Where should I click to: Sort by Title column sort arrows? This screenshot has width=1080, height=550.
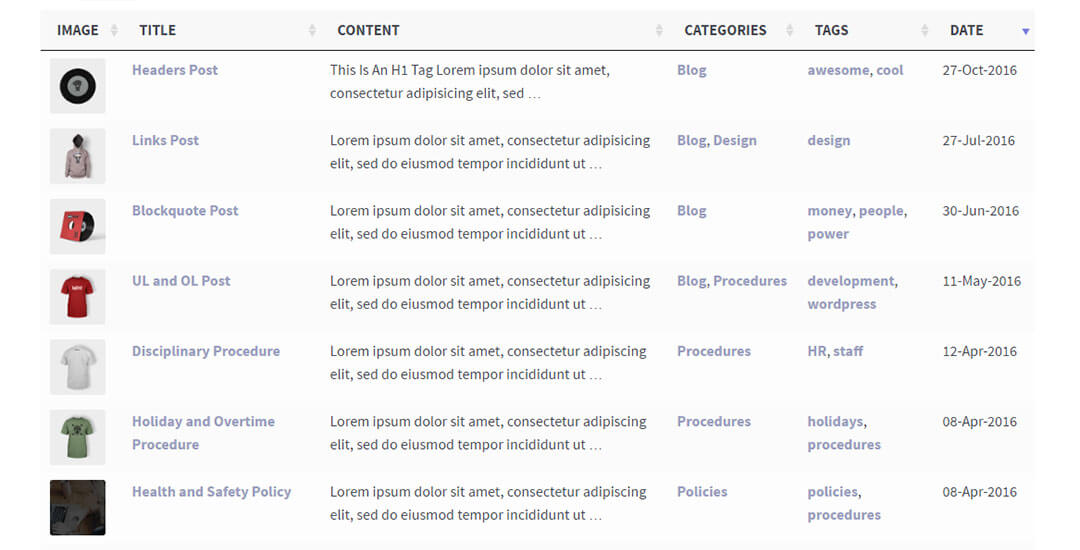click(313, 31)
